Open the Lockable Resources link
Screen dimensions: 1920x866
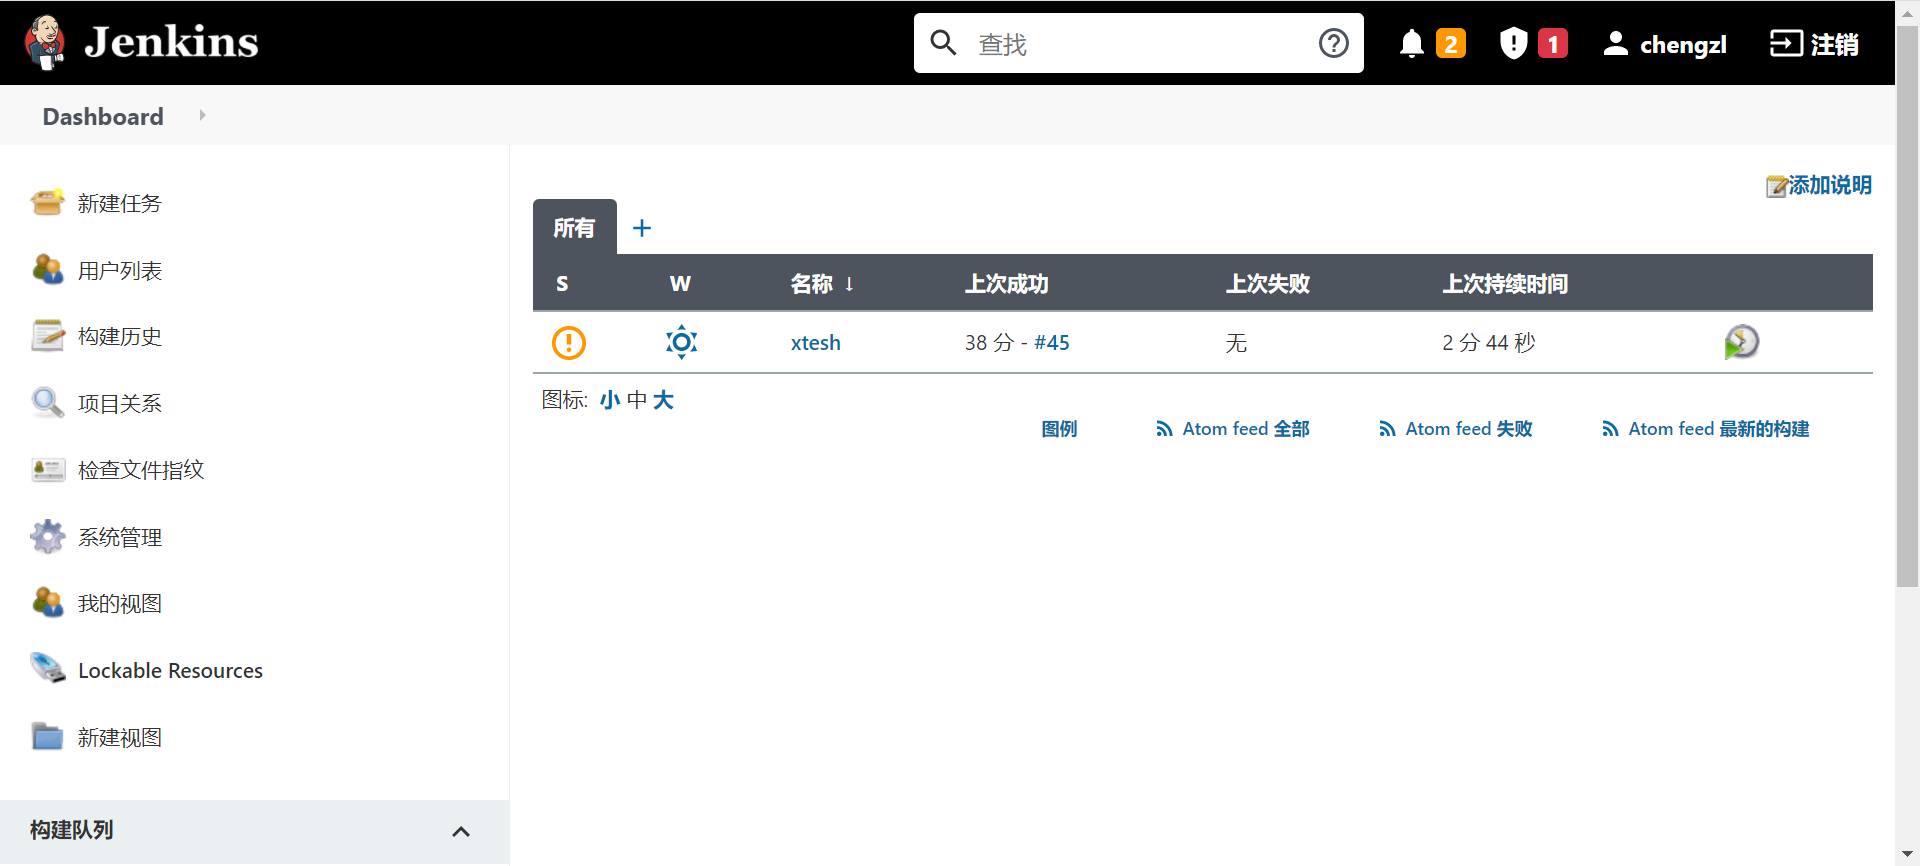pos(170,670)
